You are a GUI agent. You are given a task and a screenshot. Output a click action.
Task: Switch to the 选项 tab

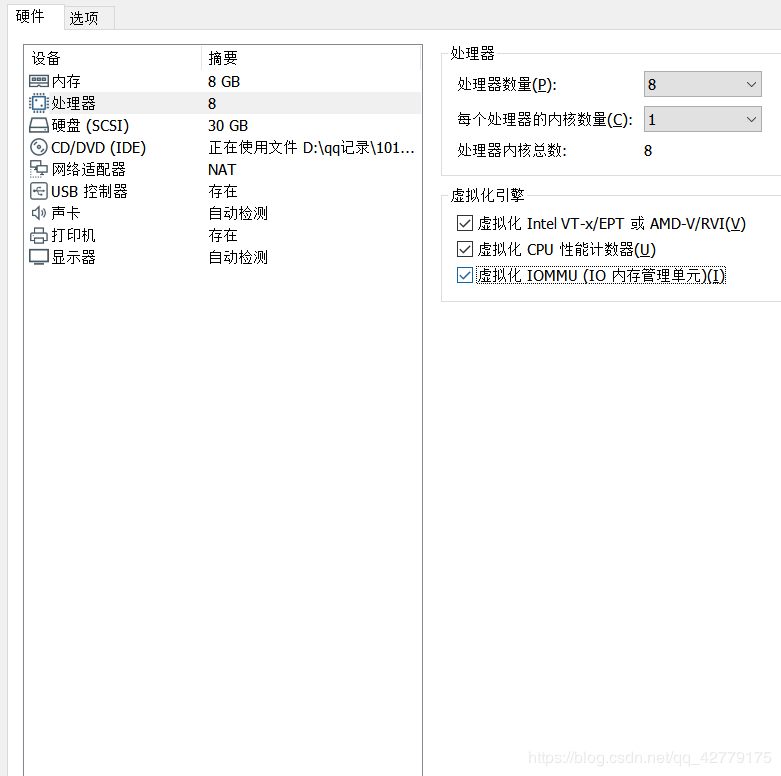coord(85,18)
